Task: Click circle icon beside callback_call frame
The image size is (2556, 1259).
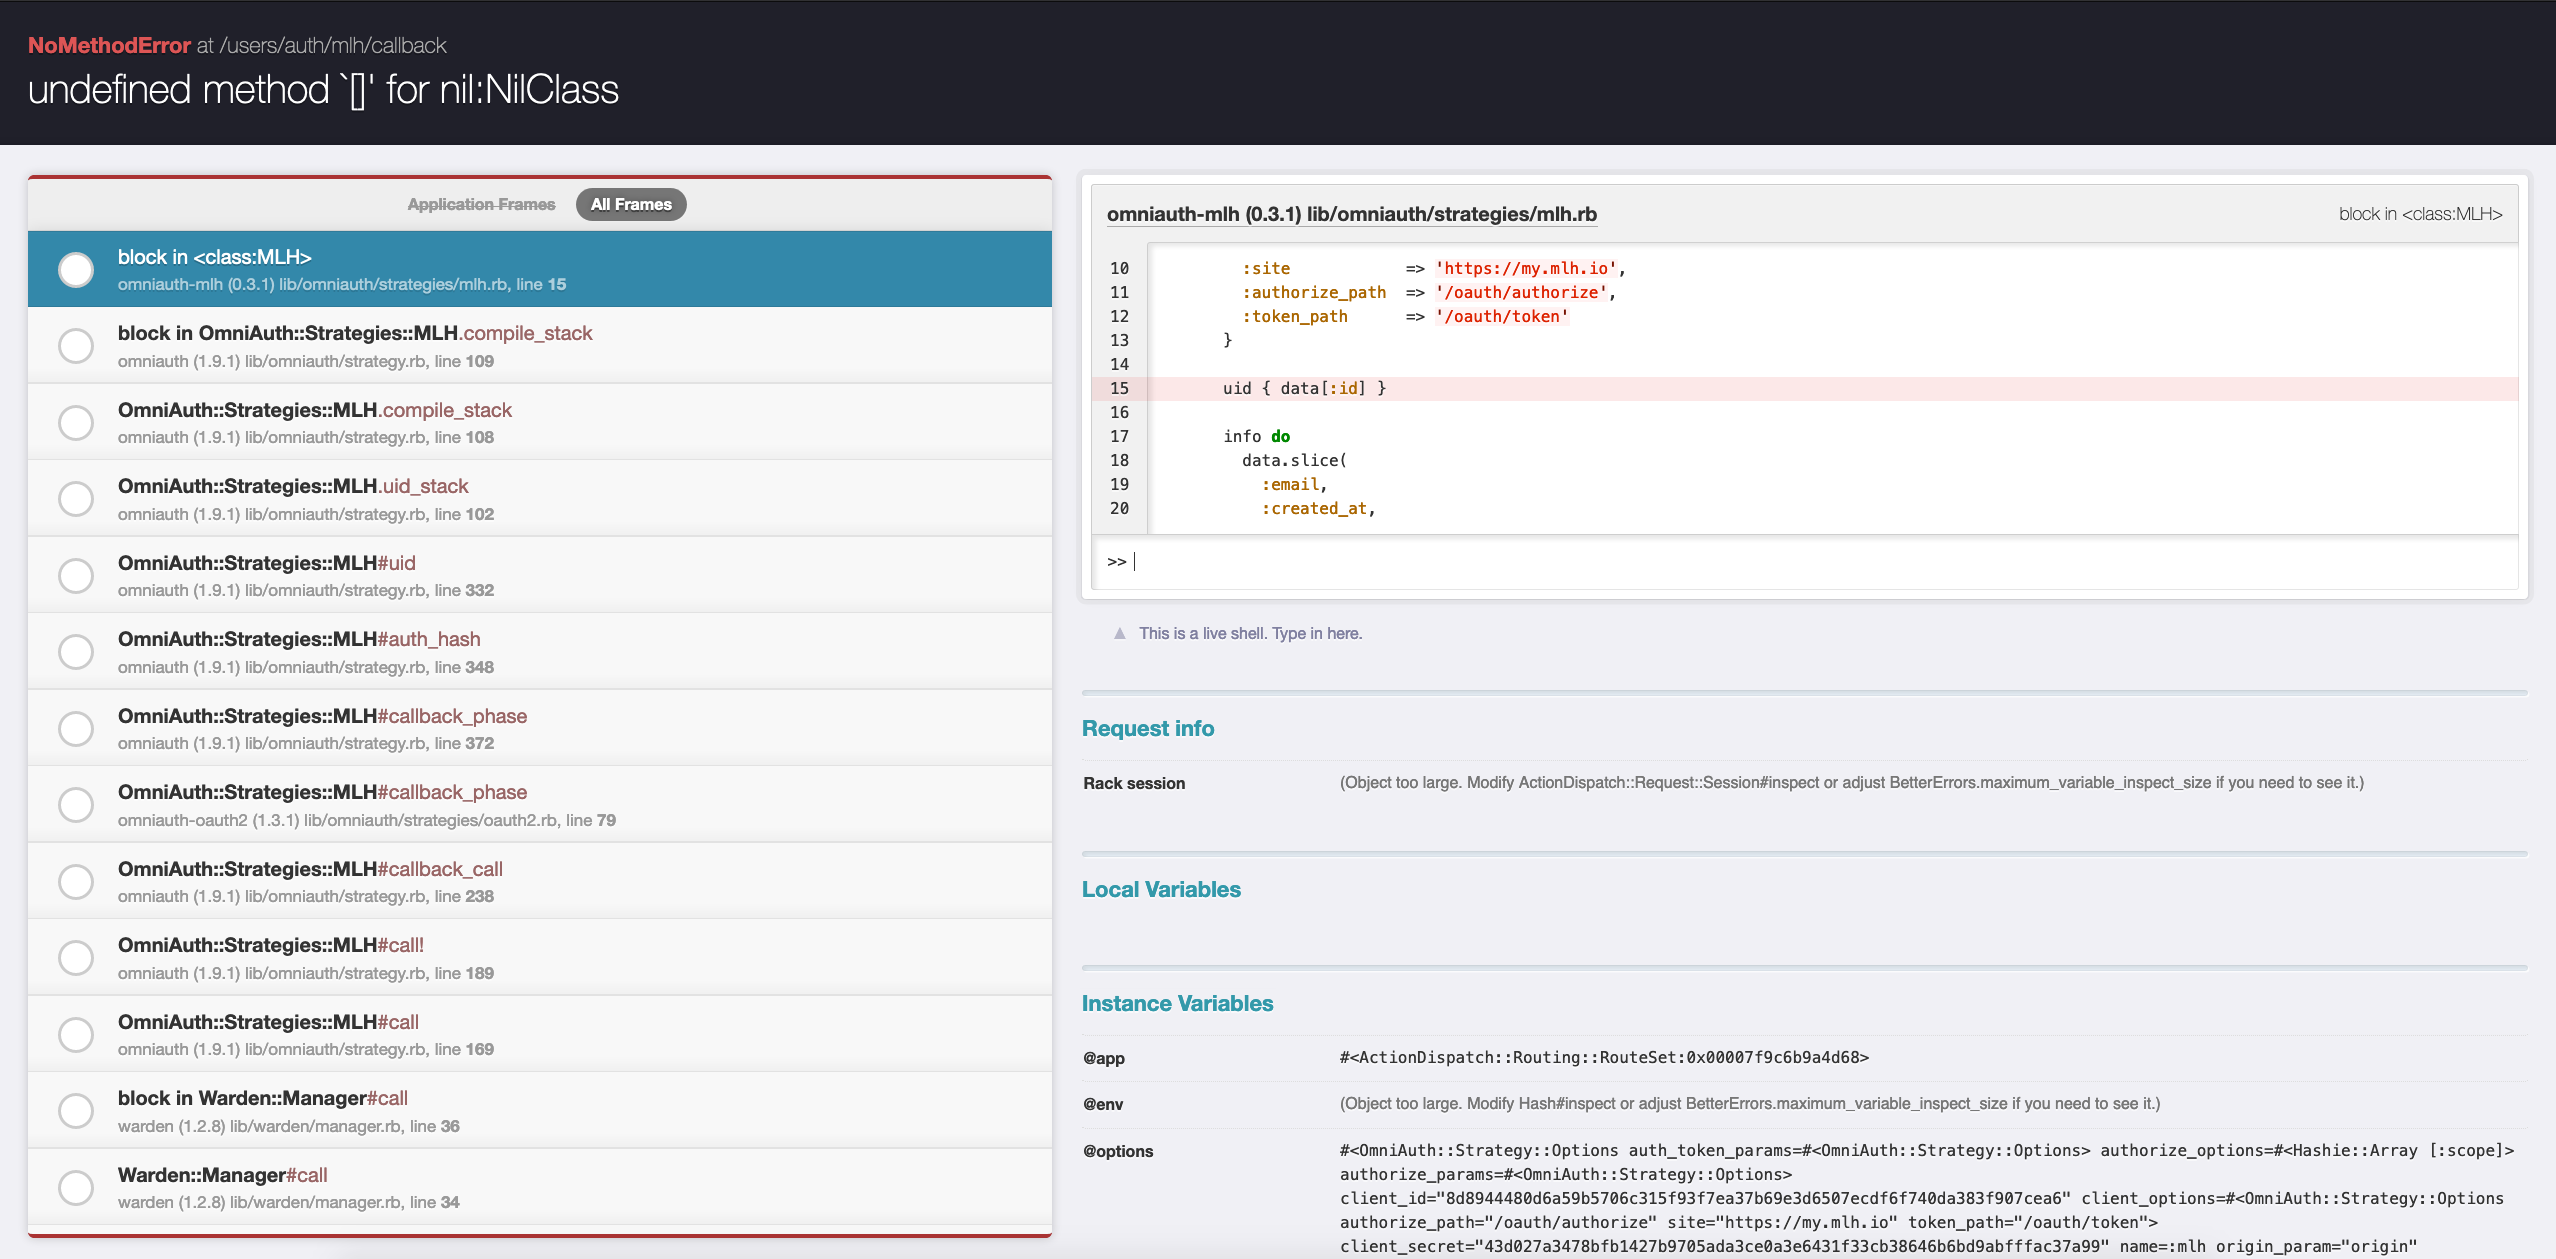Action: point(76,882)
